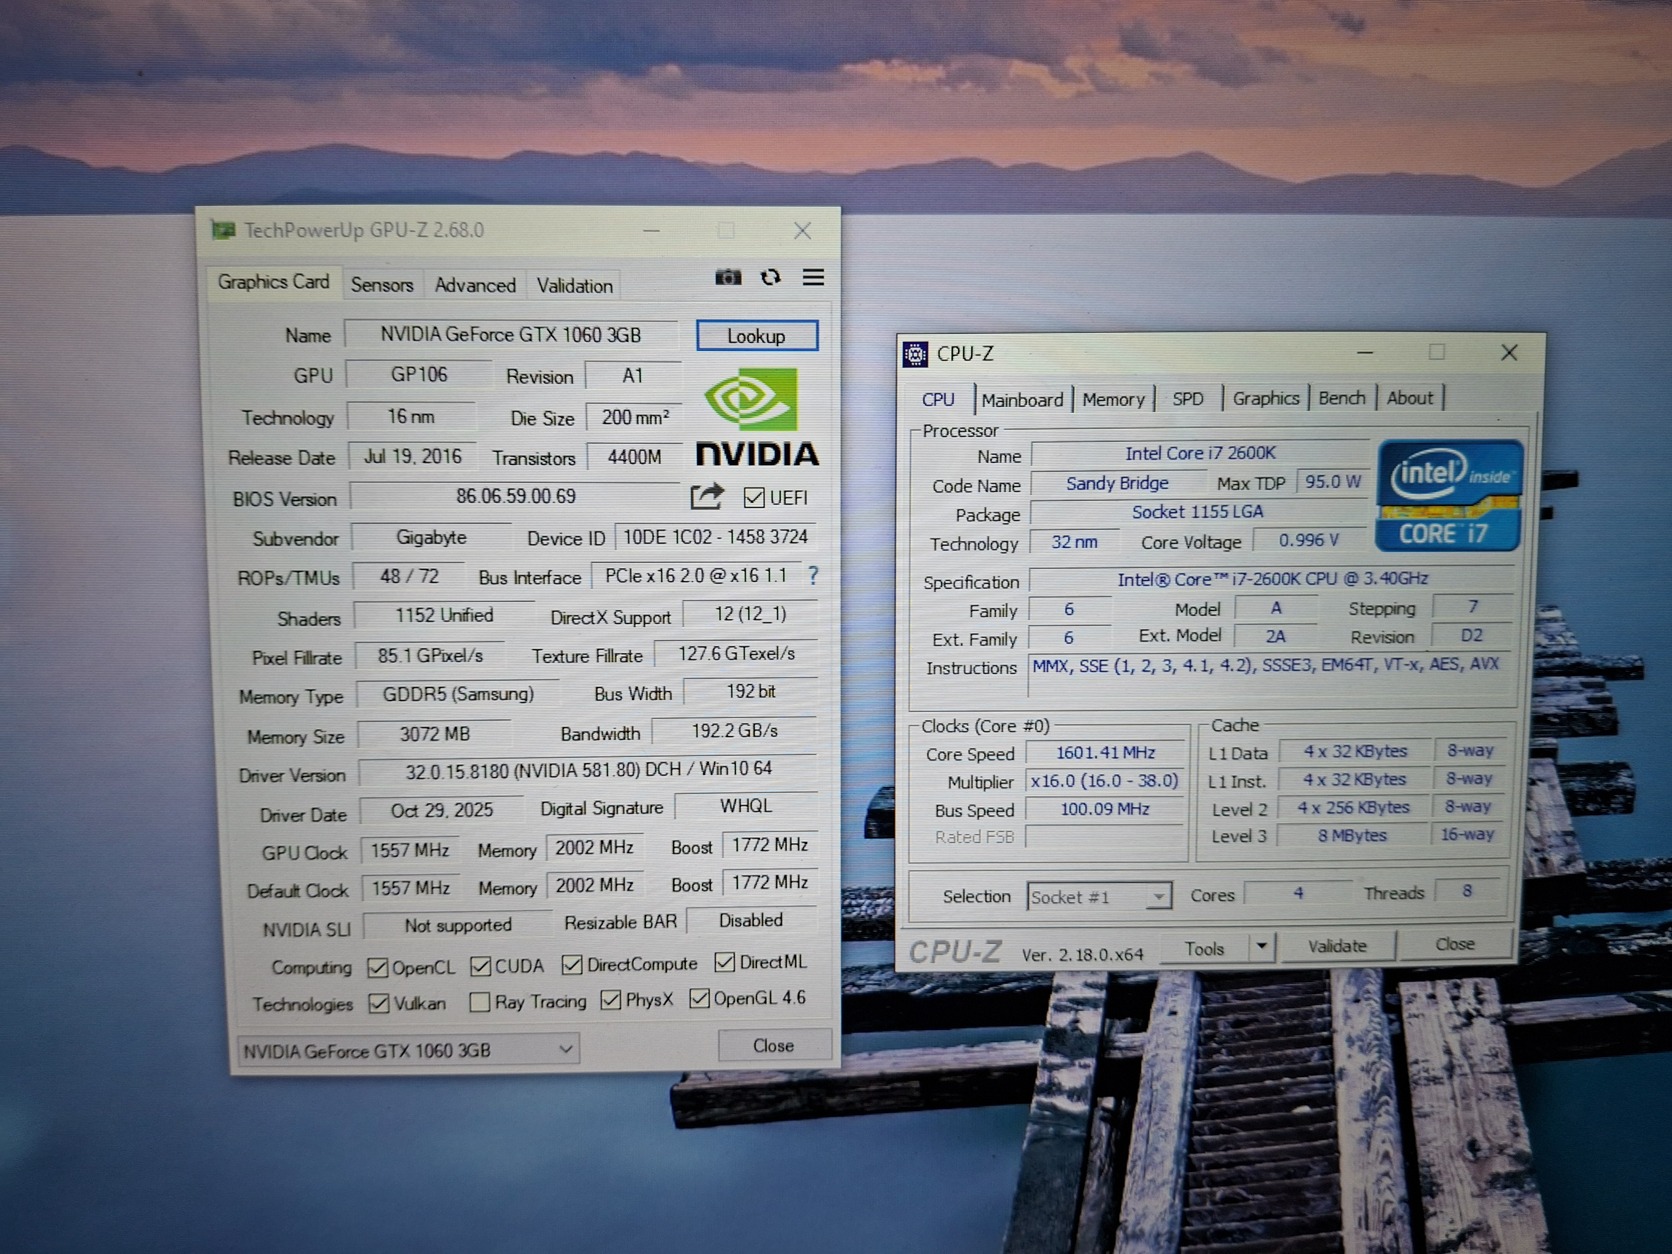Image resolution: width=1672 pixels, height=1254 pixels.
Task: Click the CPU Specification field
Action: click(x=1272, y=579)
